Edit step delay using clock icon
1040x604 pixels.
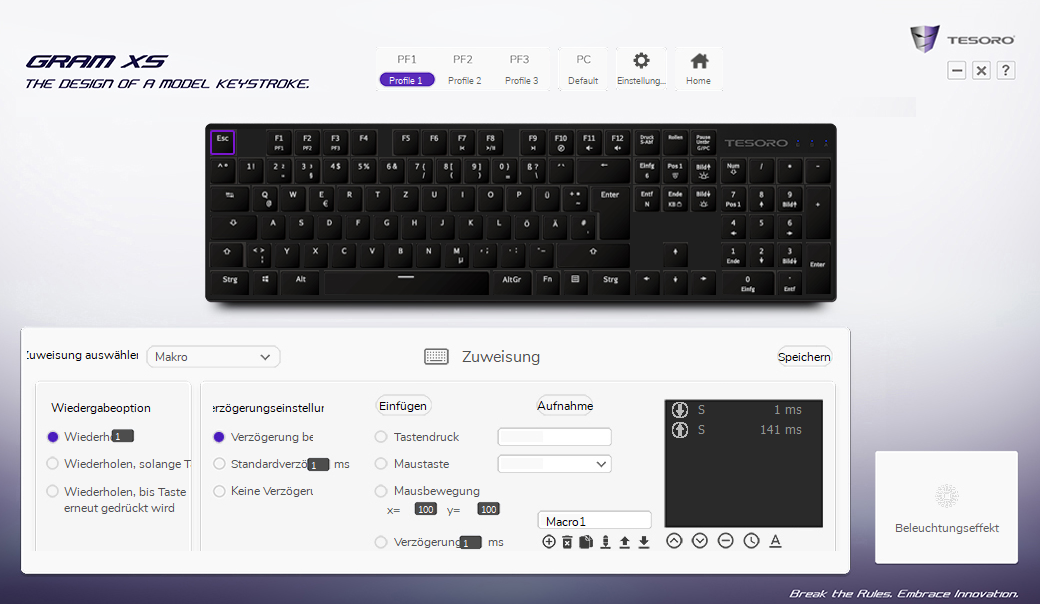[751, 541]
